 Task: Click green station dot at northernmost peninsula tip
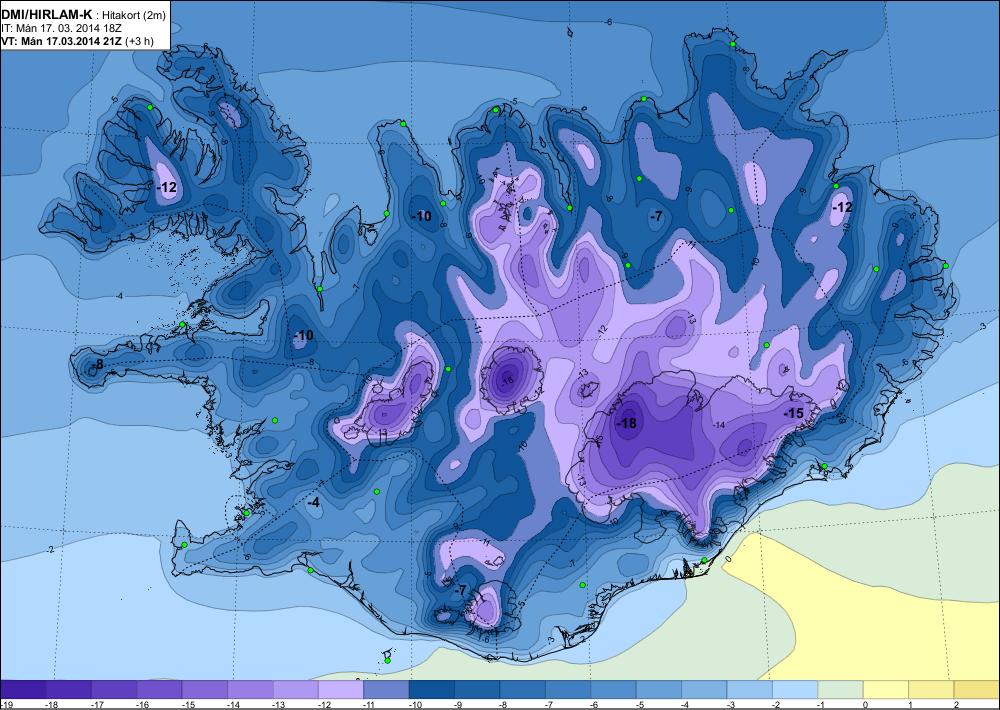pyautogui.click(x=733, y=44)
